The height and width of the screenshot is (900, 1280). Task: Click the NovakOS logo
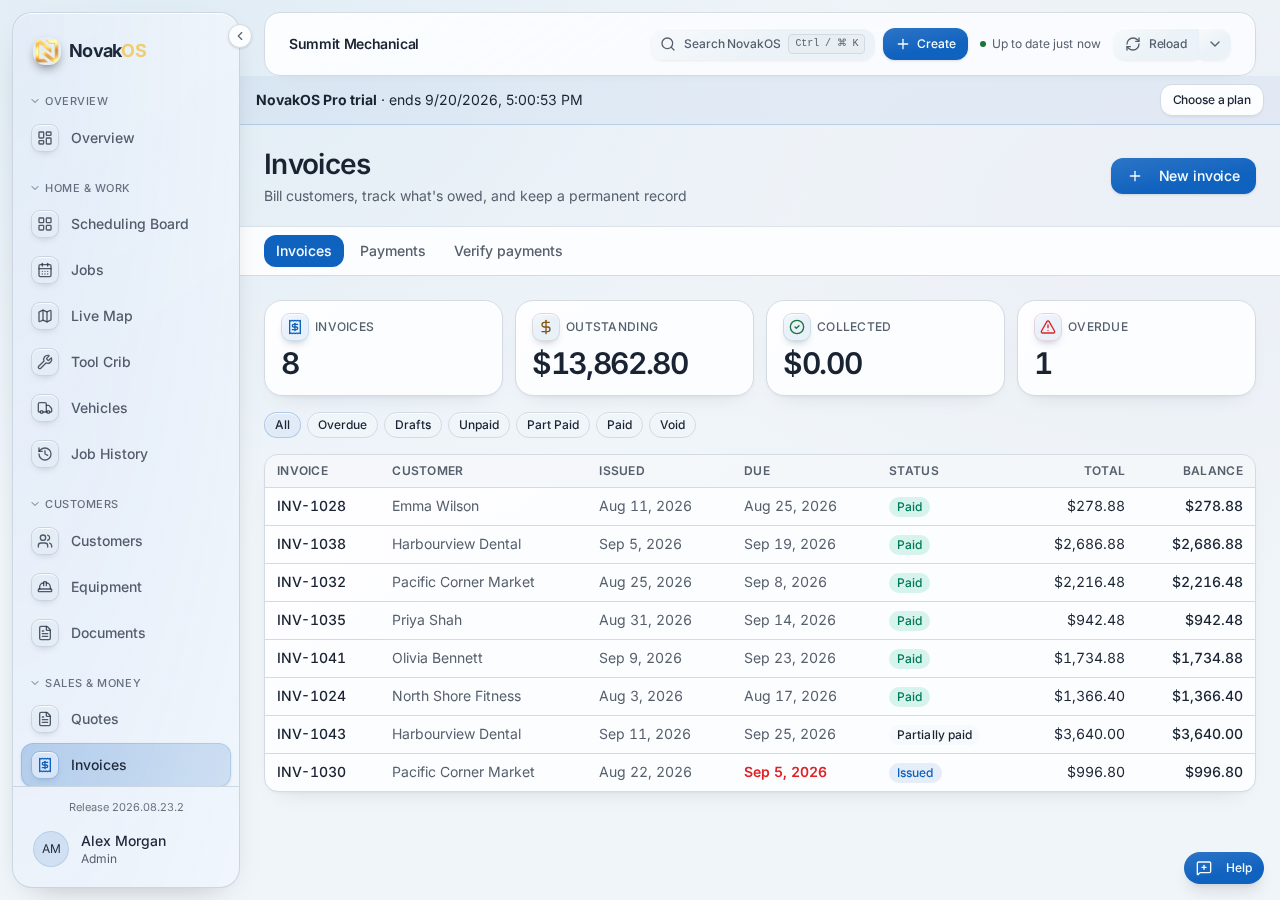89,51
